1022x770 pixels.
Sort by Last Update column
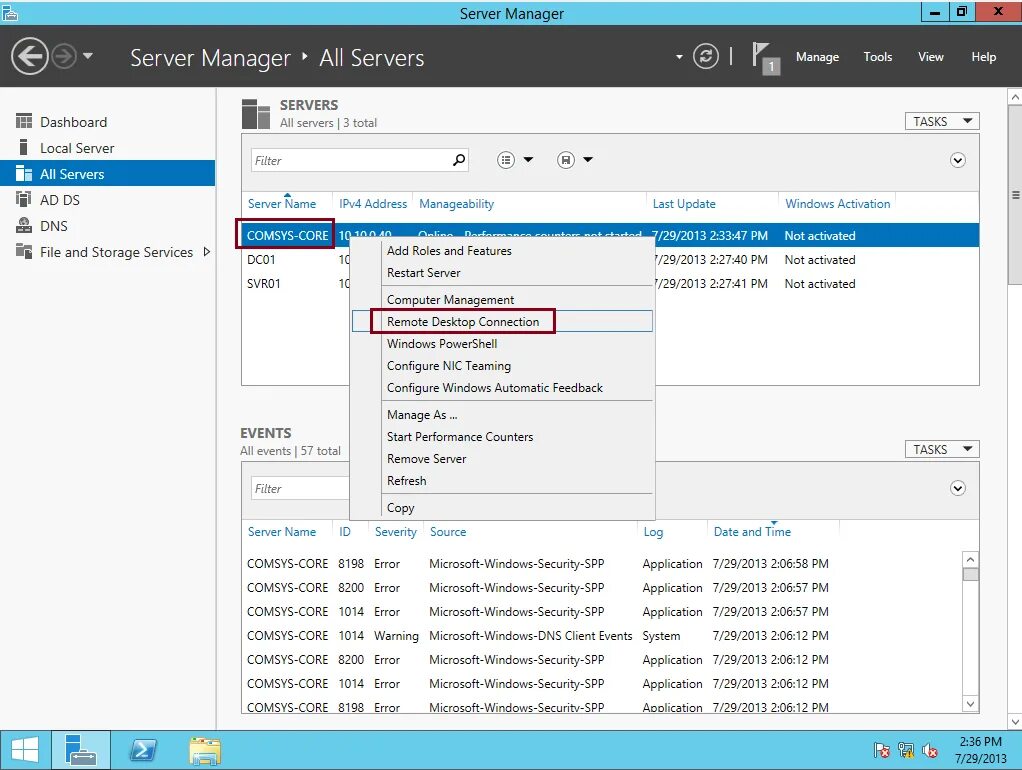coord(684,204)
